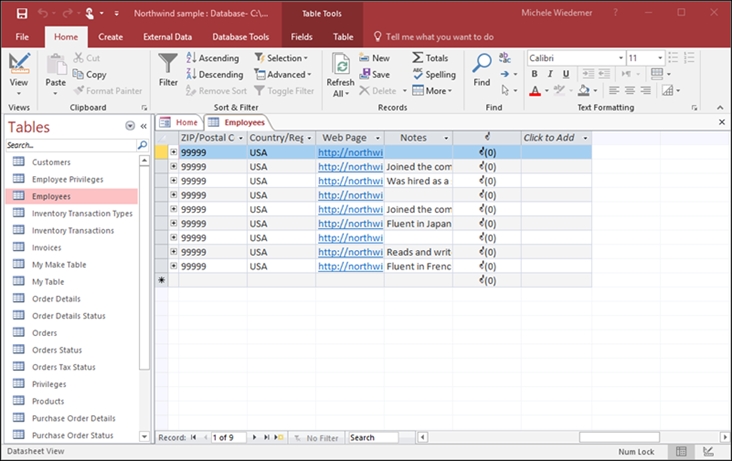This screenshot has height=461, width=732.
Task: Collapse the Tables navigation pane
Action: (x=144, y=126)
